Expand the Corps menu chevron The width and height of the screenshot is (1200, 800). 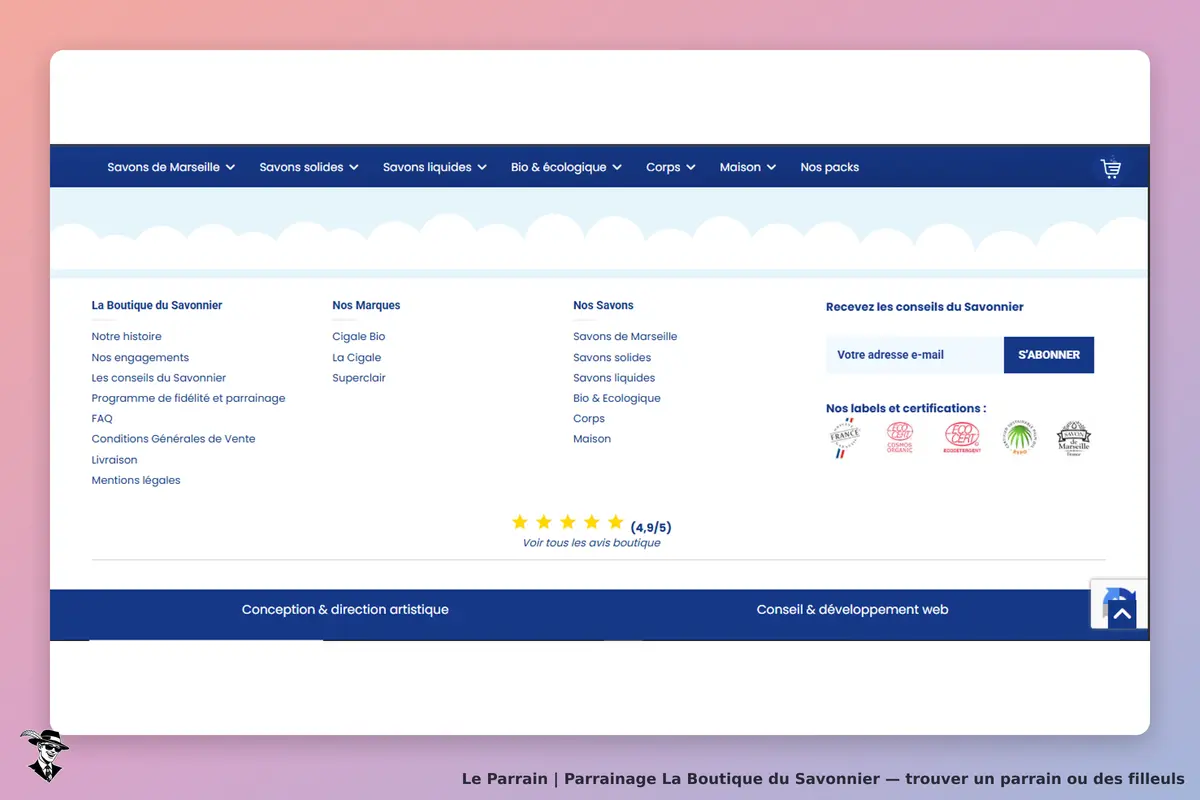click(x=691, y=168)
